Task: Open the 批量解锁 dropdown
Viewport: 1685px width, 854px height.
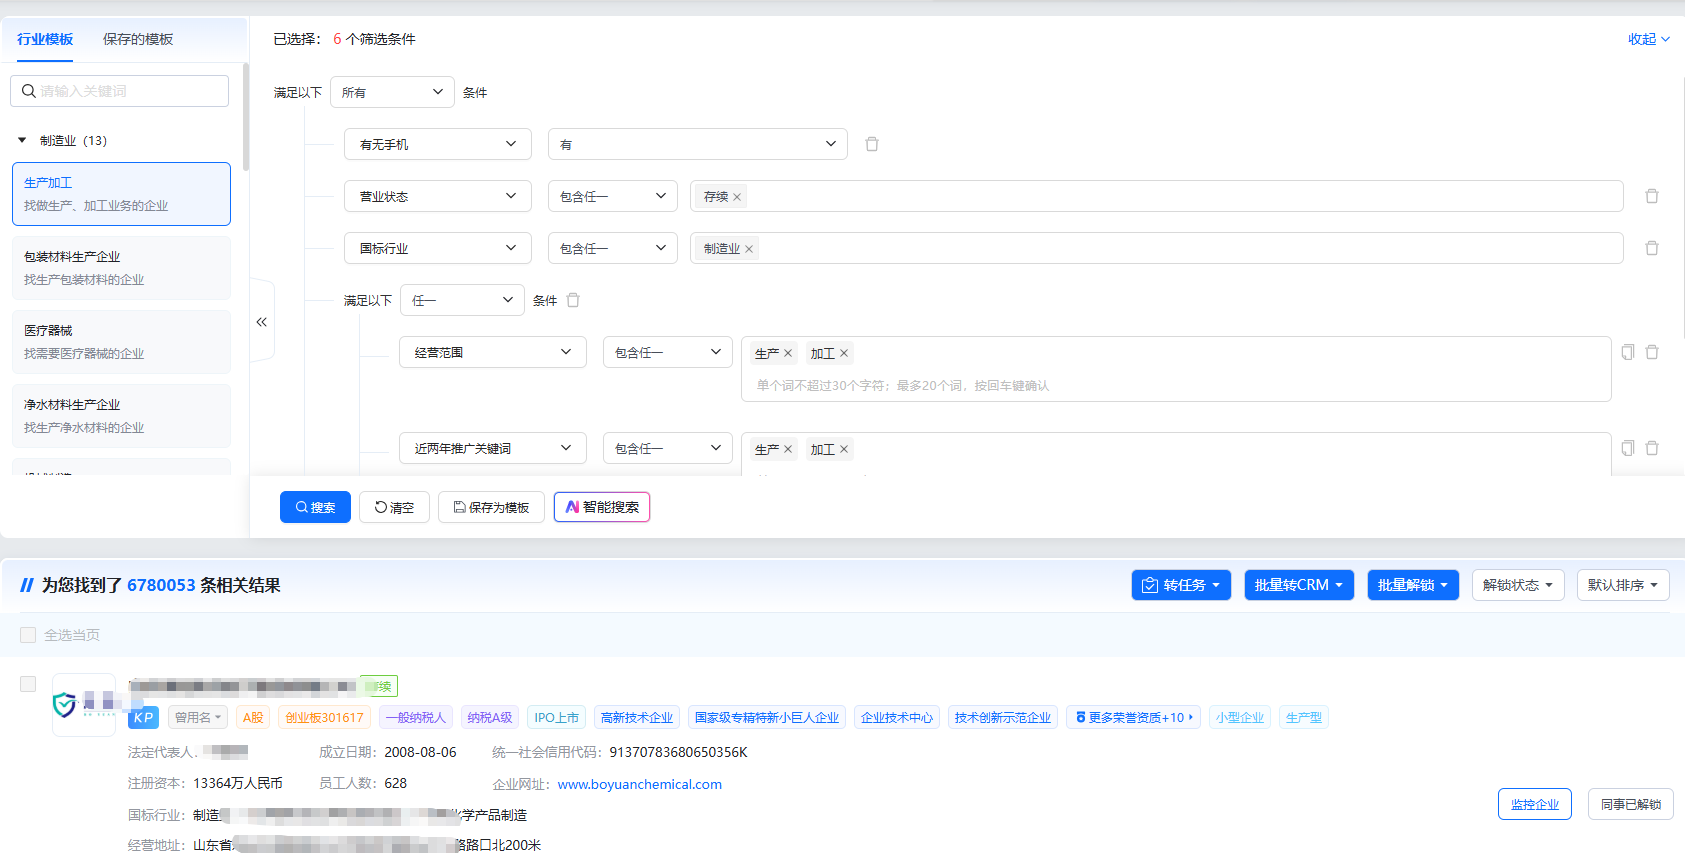Action: tap(1413, 585)
